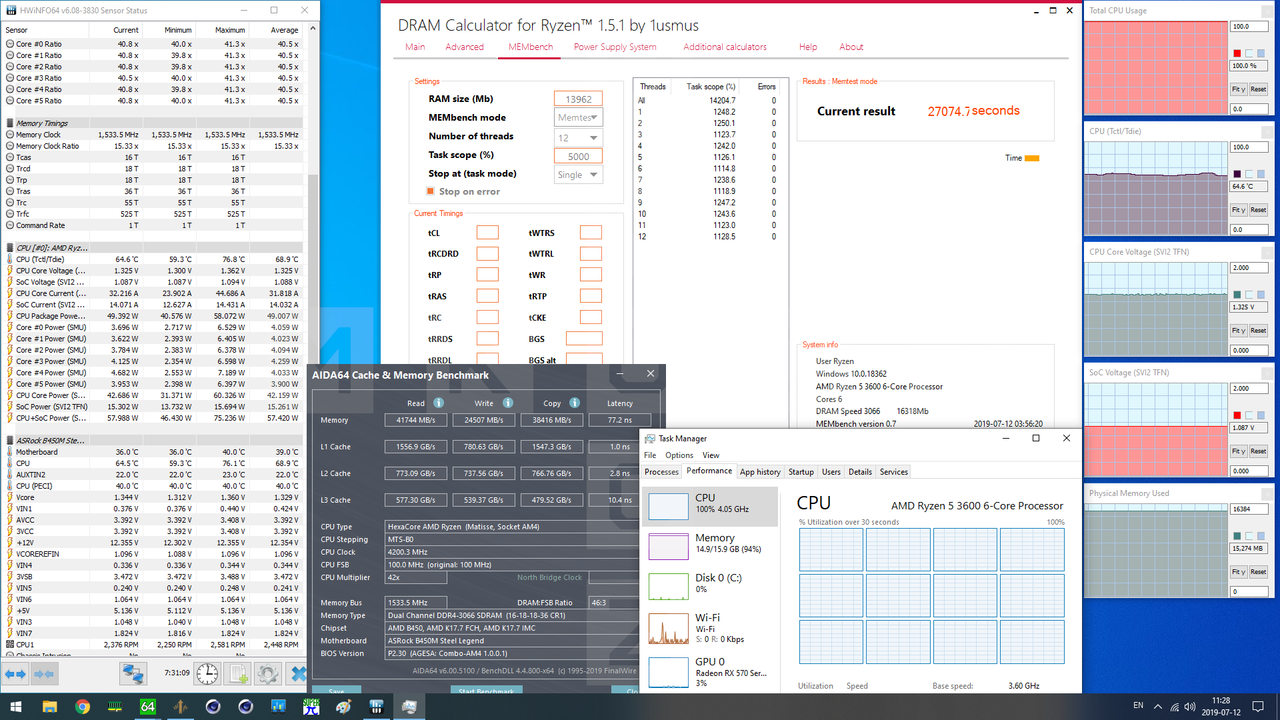Open HWiNFO remote network monitoring icon
Image resolution: width=1280 pixels, height=720 pixels.
[133, 674]
